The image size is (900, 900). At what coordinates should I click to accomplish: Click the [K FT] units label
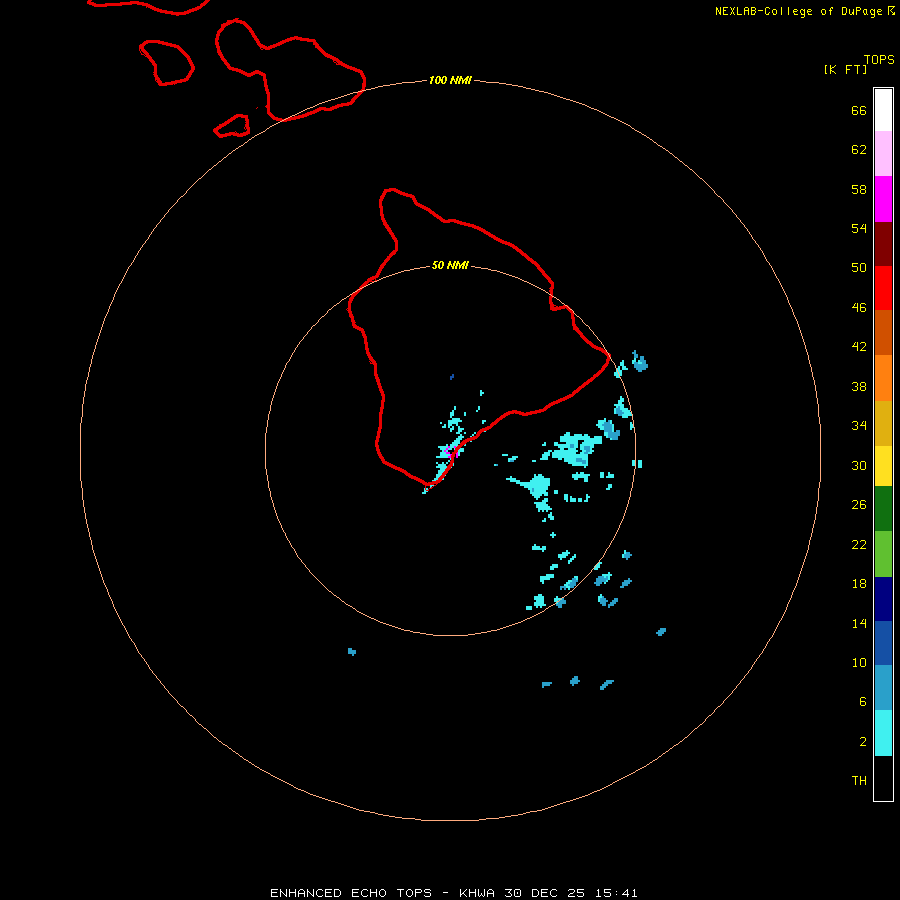coord(845,69)
